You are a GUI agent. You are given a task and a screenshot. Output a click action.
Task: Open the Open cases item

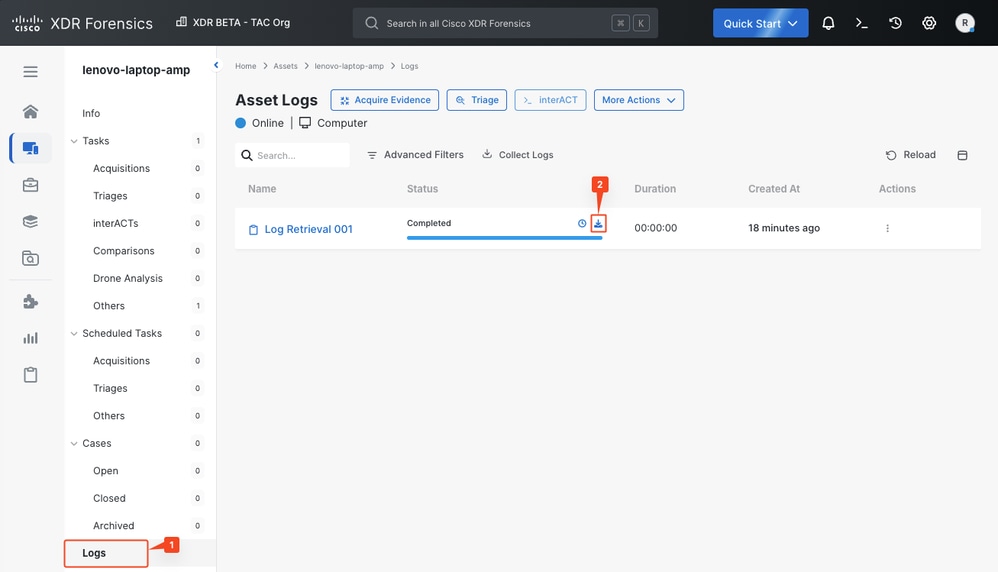tap(106, 471)
